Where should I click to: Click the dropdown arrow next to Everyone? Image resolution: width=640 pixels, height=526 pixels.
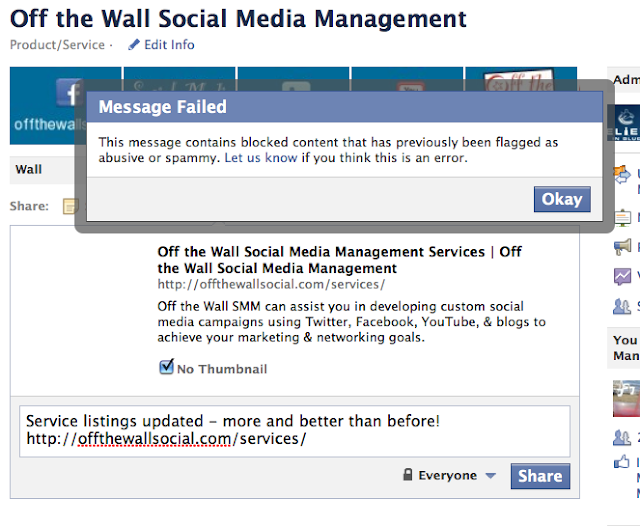[490, 476]
